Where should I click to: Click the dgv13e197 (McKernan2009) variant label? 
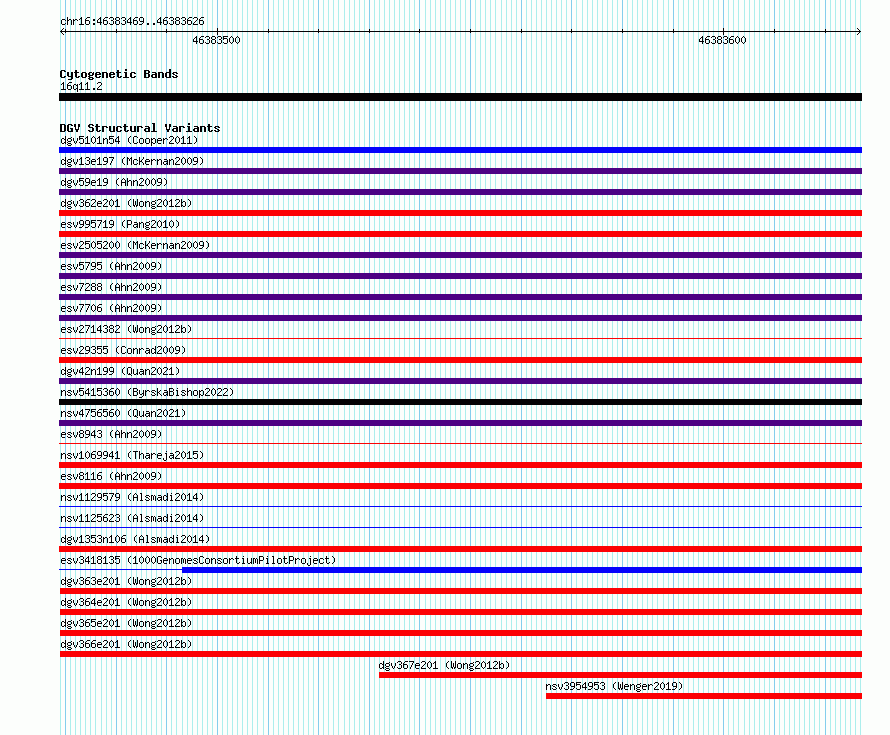[x=132, y=161]
